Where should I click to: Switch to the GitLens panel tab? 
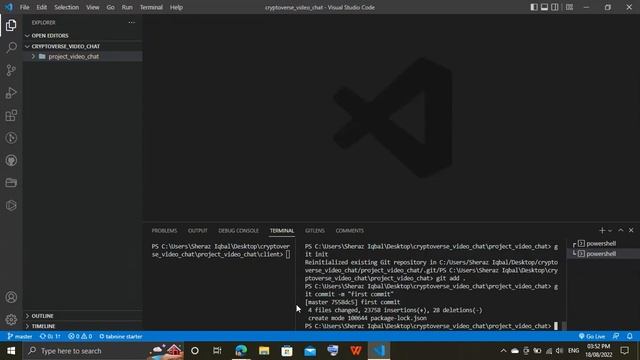coord(315,231)
